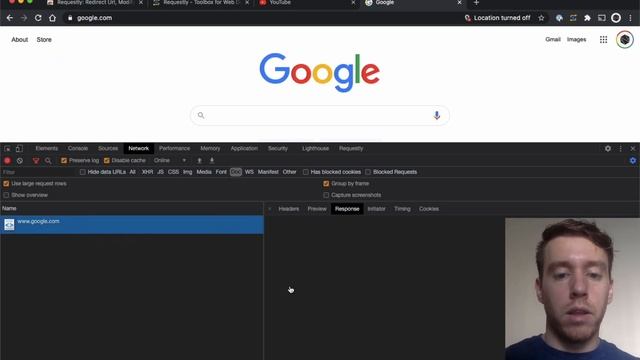Clear the network log

(x=20, y=160)
